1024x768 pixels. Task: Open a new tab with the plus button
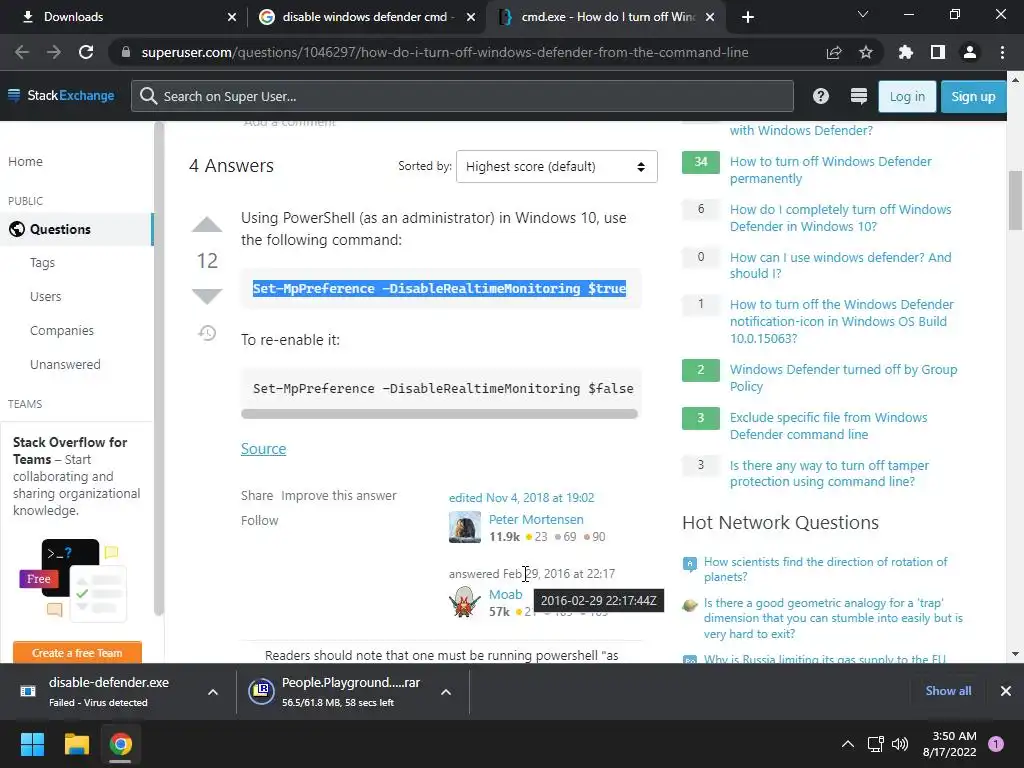click(748, 17)
